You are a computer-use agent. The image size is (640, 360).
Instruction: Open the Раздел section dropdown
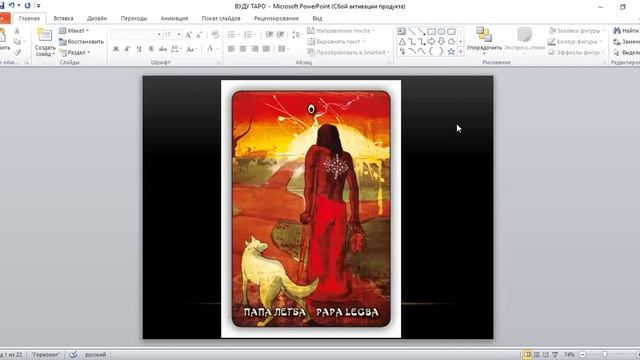(x=74, y=53)
